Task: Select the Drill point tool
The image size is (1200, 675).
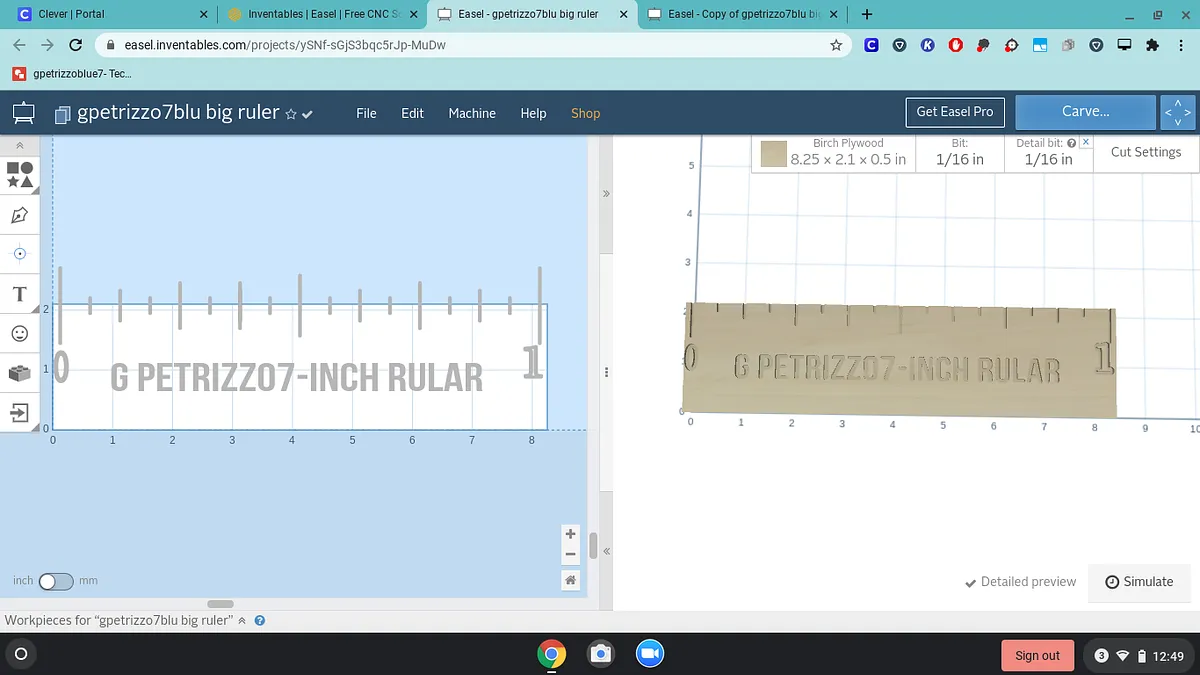Action: pos(20,254)
